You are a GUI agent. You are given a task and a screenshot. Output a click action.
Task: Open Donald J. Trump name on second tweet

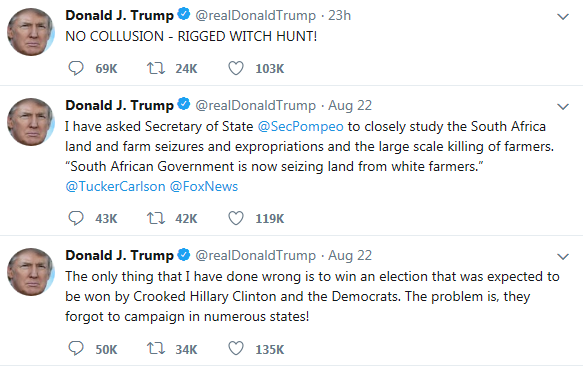point(119,106)
